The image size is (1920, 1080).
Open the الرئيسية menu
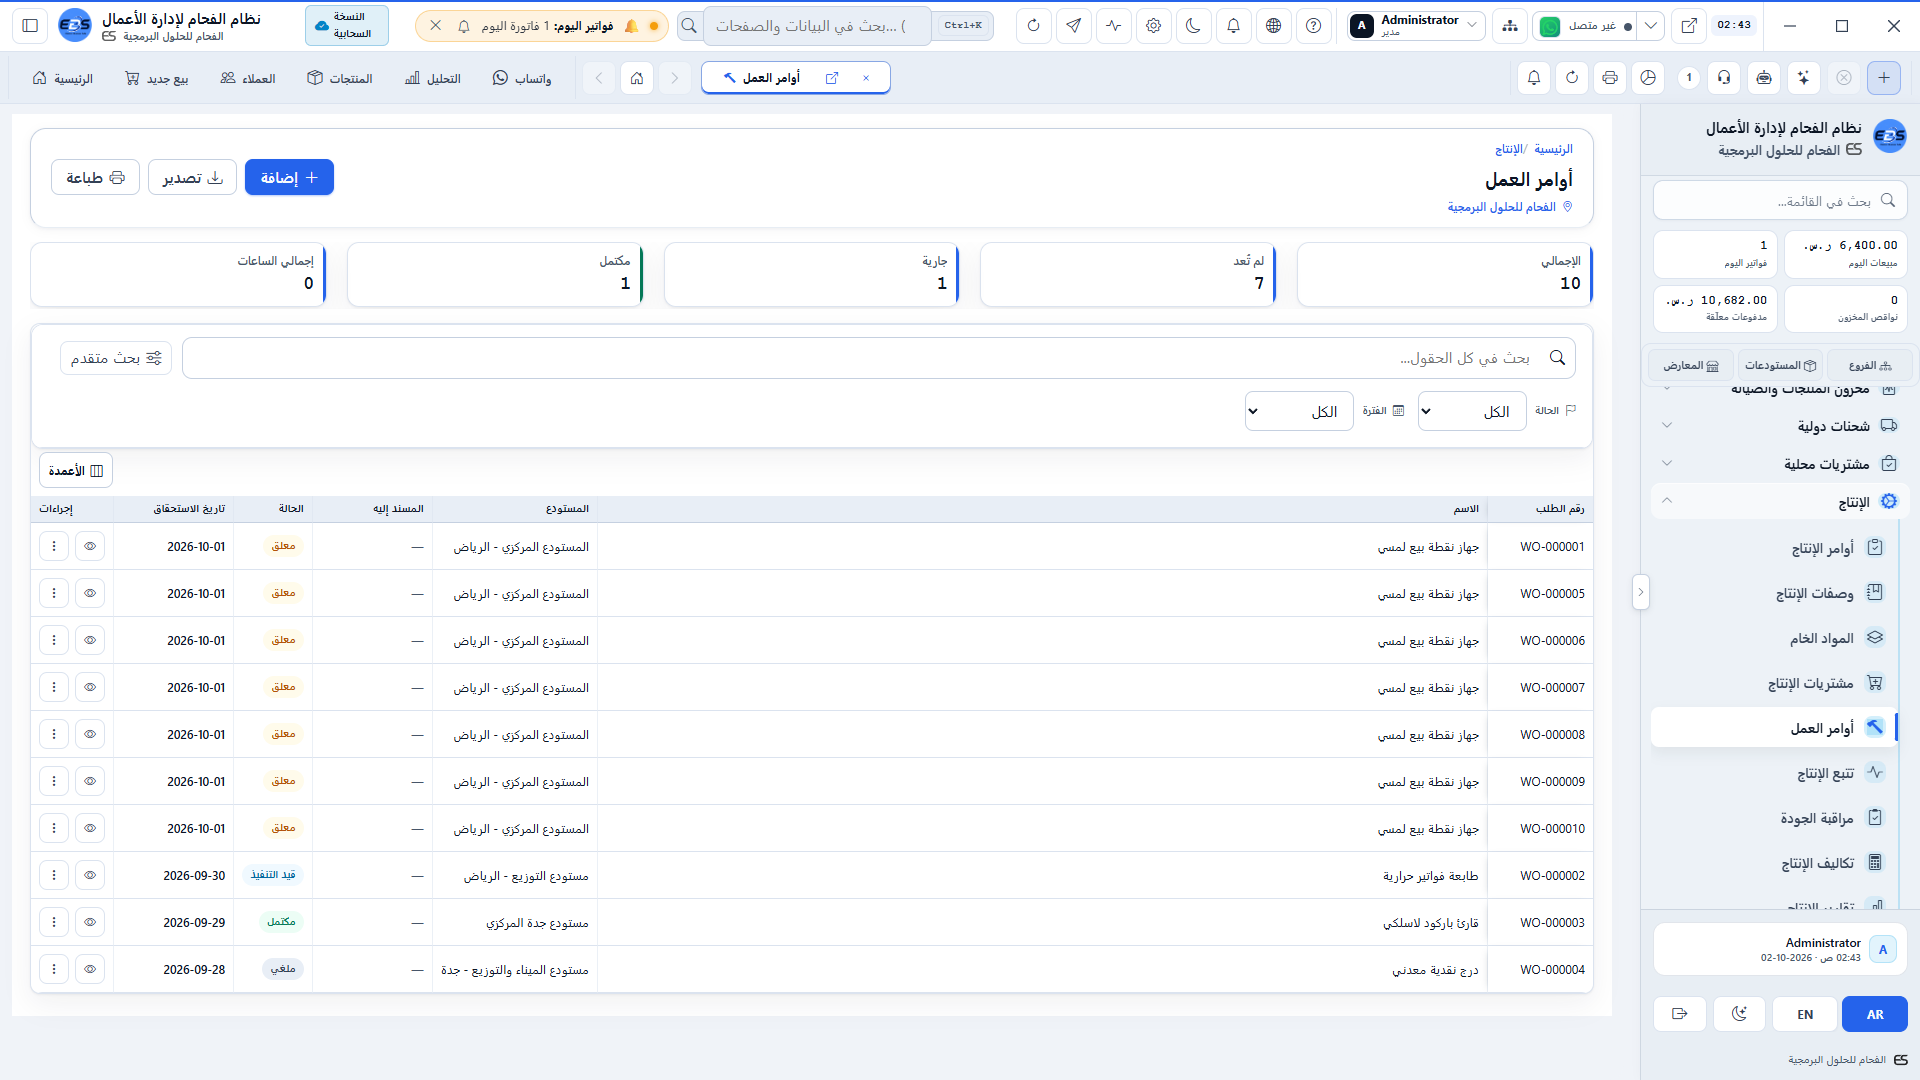(x=63, y=78)
